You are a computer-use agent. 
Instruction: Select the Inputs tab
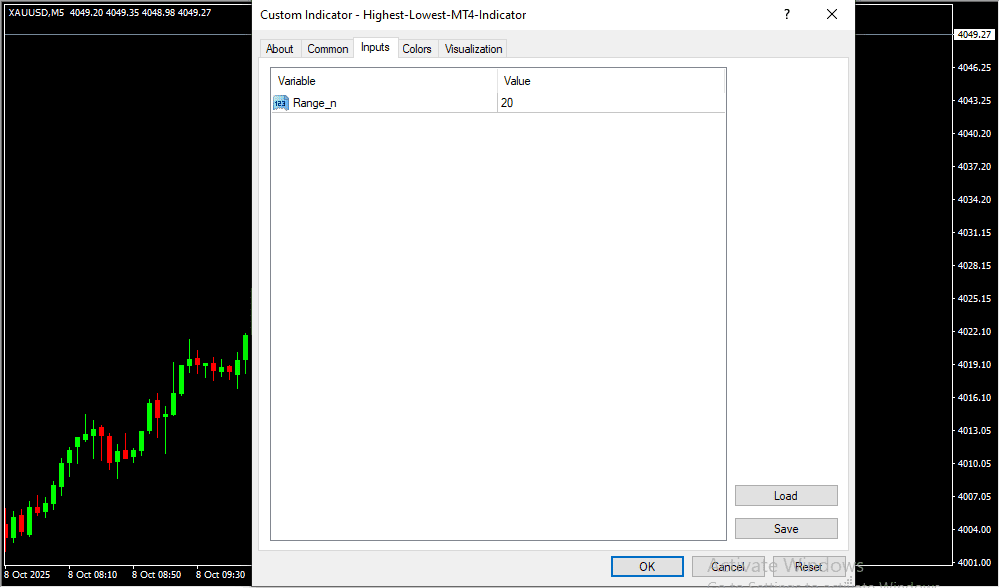click(375, 48)
